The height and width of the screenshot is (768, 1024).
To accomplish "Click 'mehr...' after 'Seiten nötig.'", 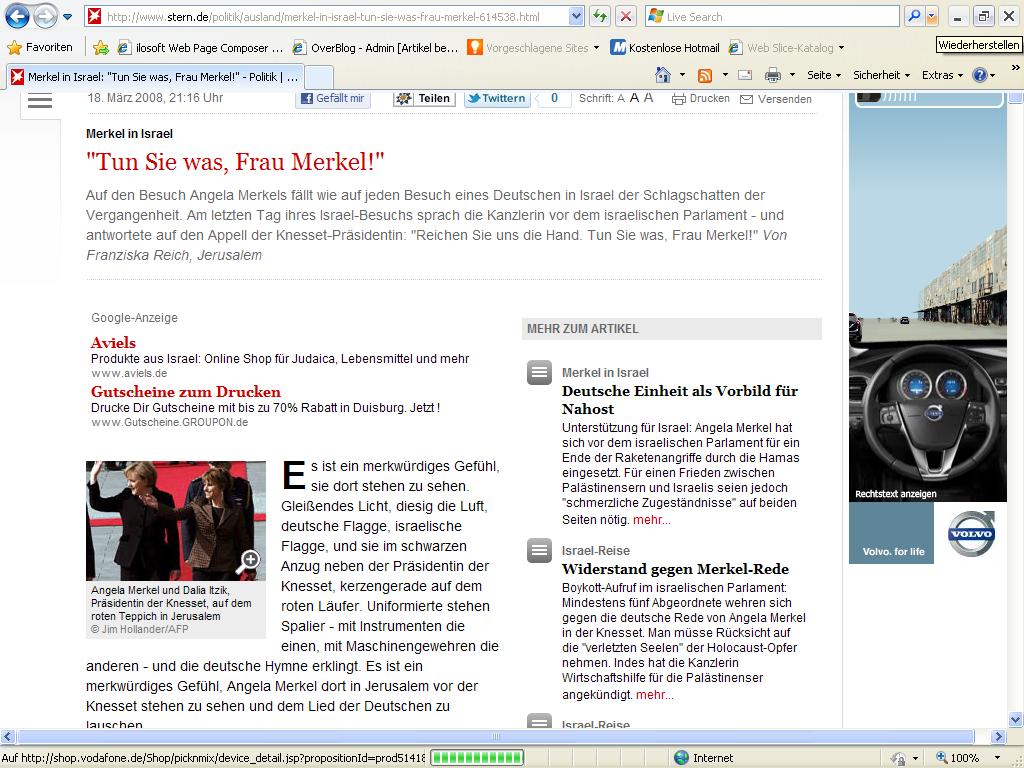I will 652,520.
